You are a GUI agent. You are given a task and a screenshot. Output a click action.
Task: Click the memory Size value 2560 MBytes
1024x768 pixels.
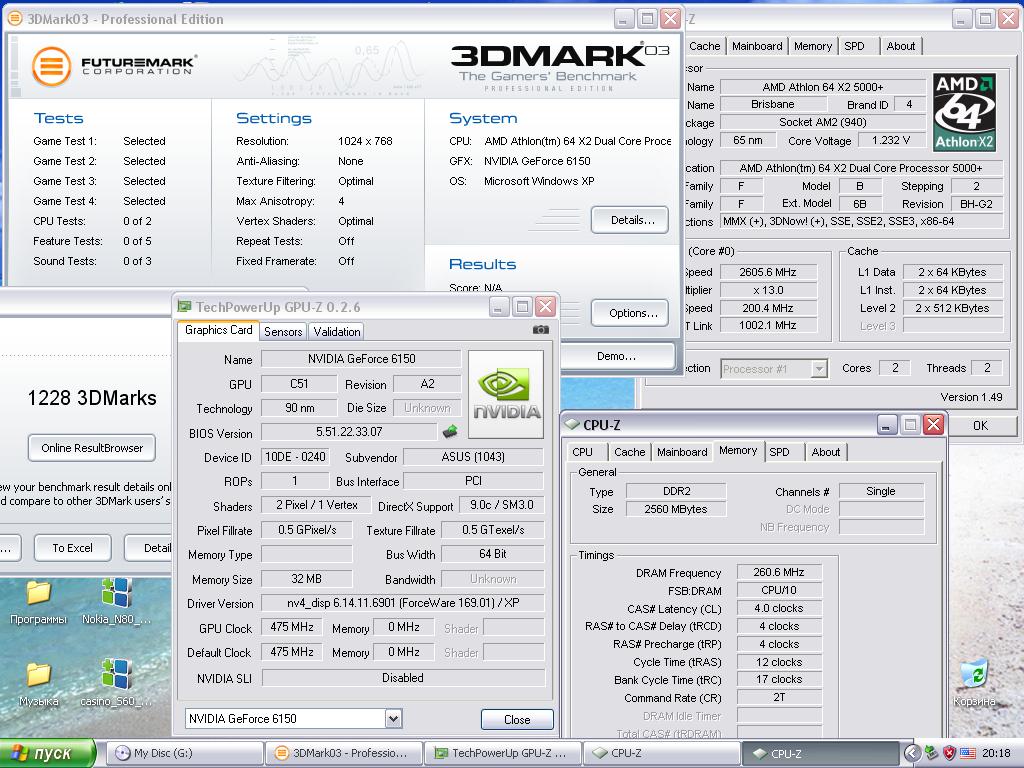click(676, 509)
